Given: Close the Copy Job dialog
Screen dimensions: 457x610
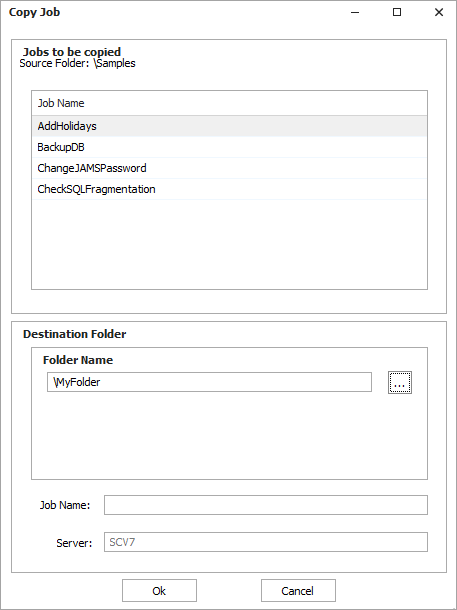Looking at the screenshot, I should pos(439,12).
